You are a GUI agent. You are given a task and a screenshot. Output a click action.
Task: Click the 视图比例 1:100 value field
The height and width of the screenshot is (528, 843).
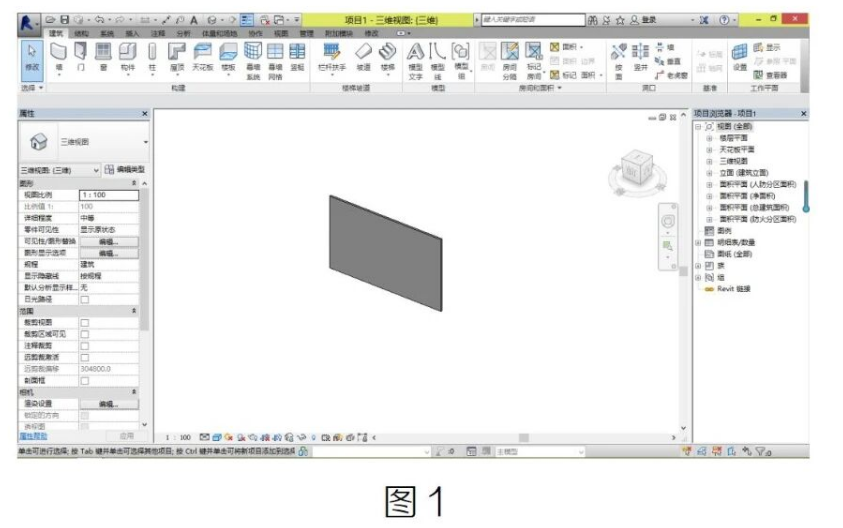pos(109,195)
